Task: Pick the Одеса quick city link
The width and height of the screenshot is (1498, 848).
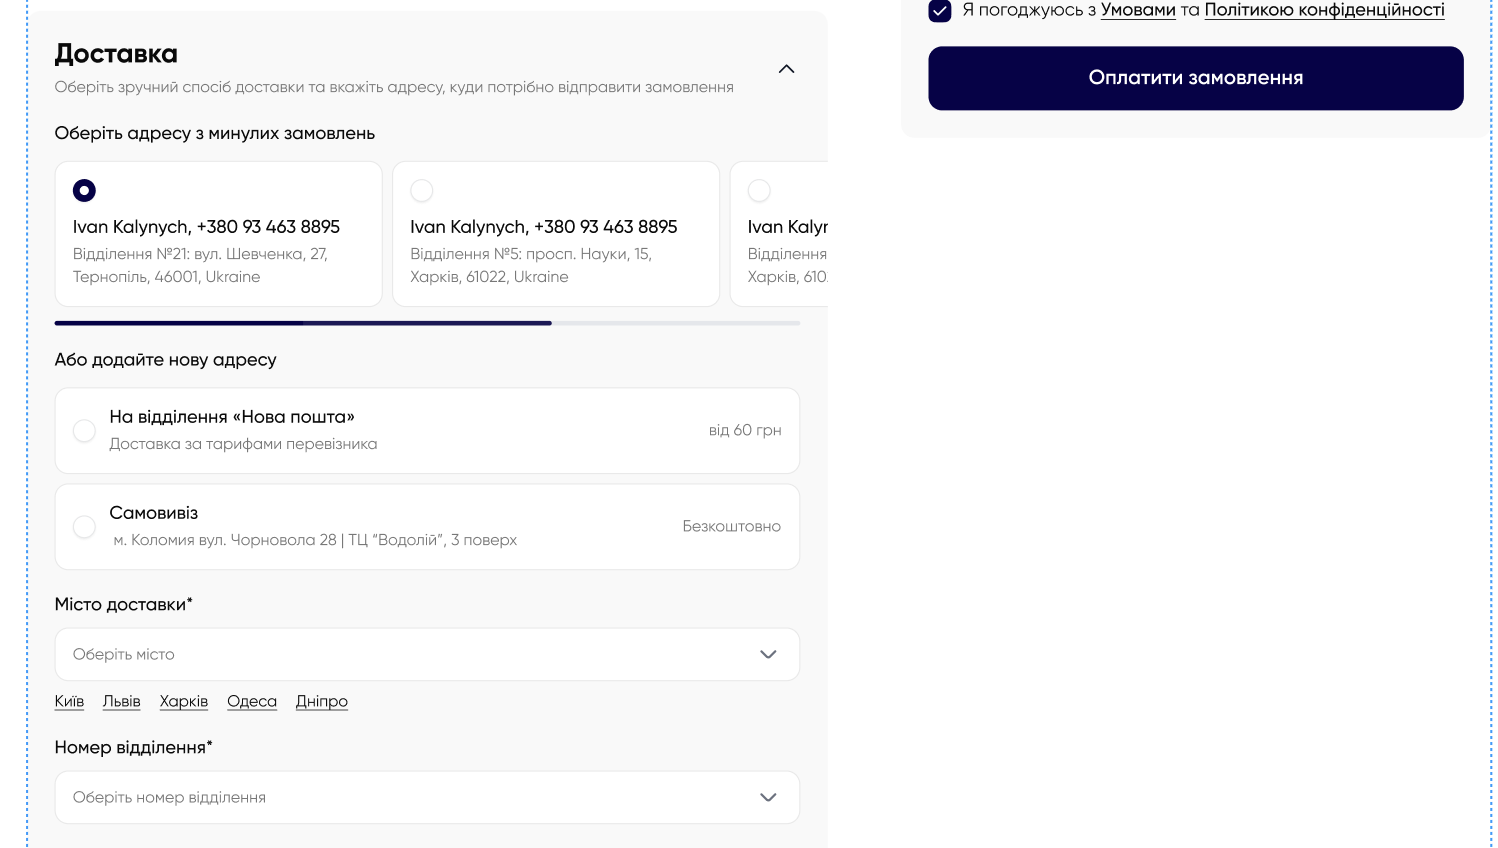Action: [252, 701]
